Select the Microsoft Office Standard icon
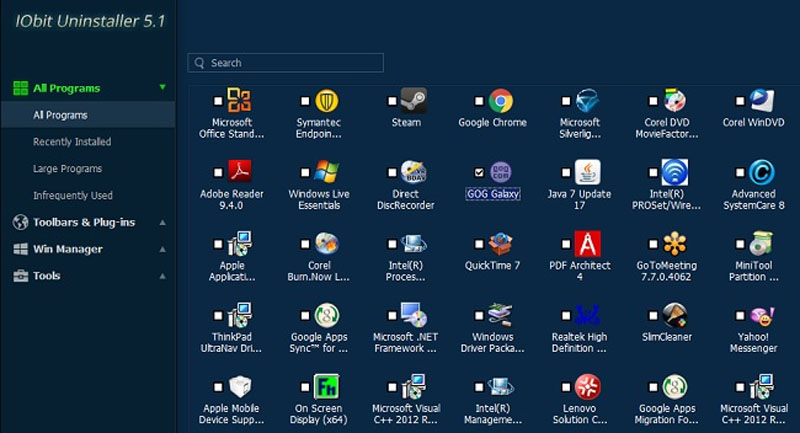 (240, 100)
